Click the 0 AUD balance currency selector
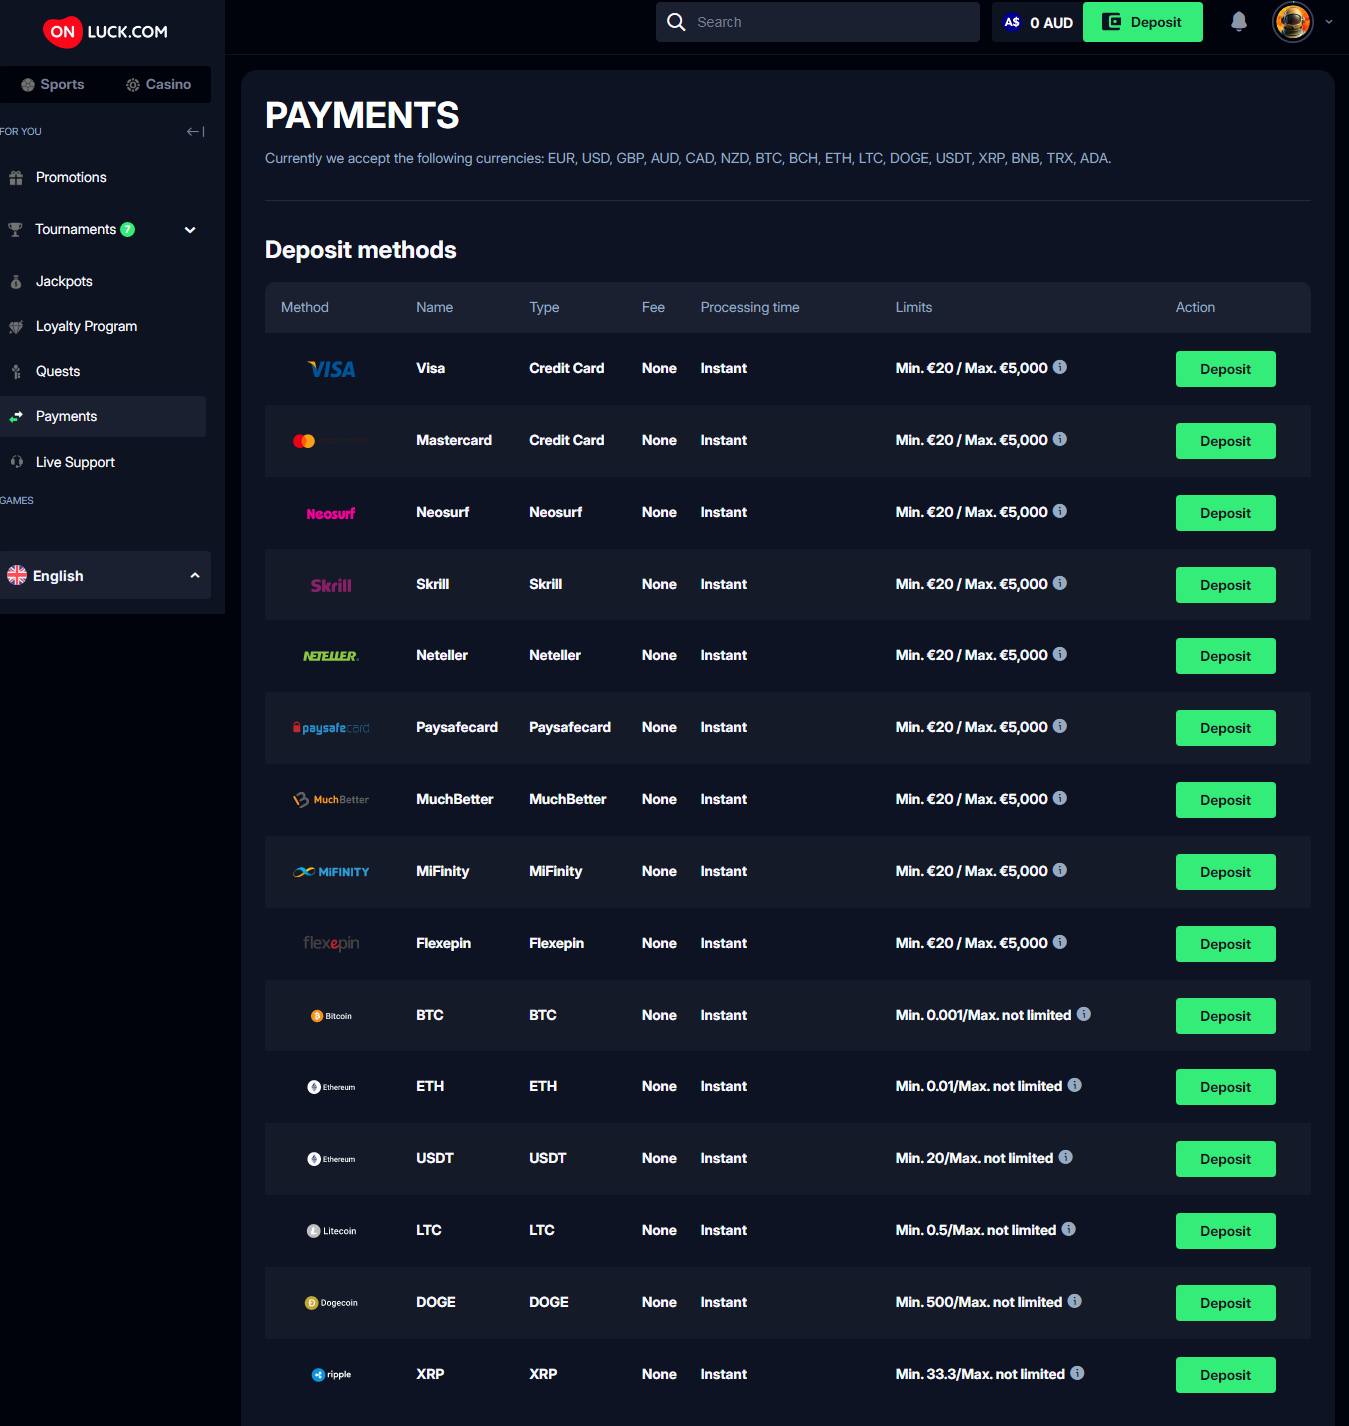This screenshot has height=1426, width=1349. tap(1037, 22)
